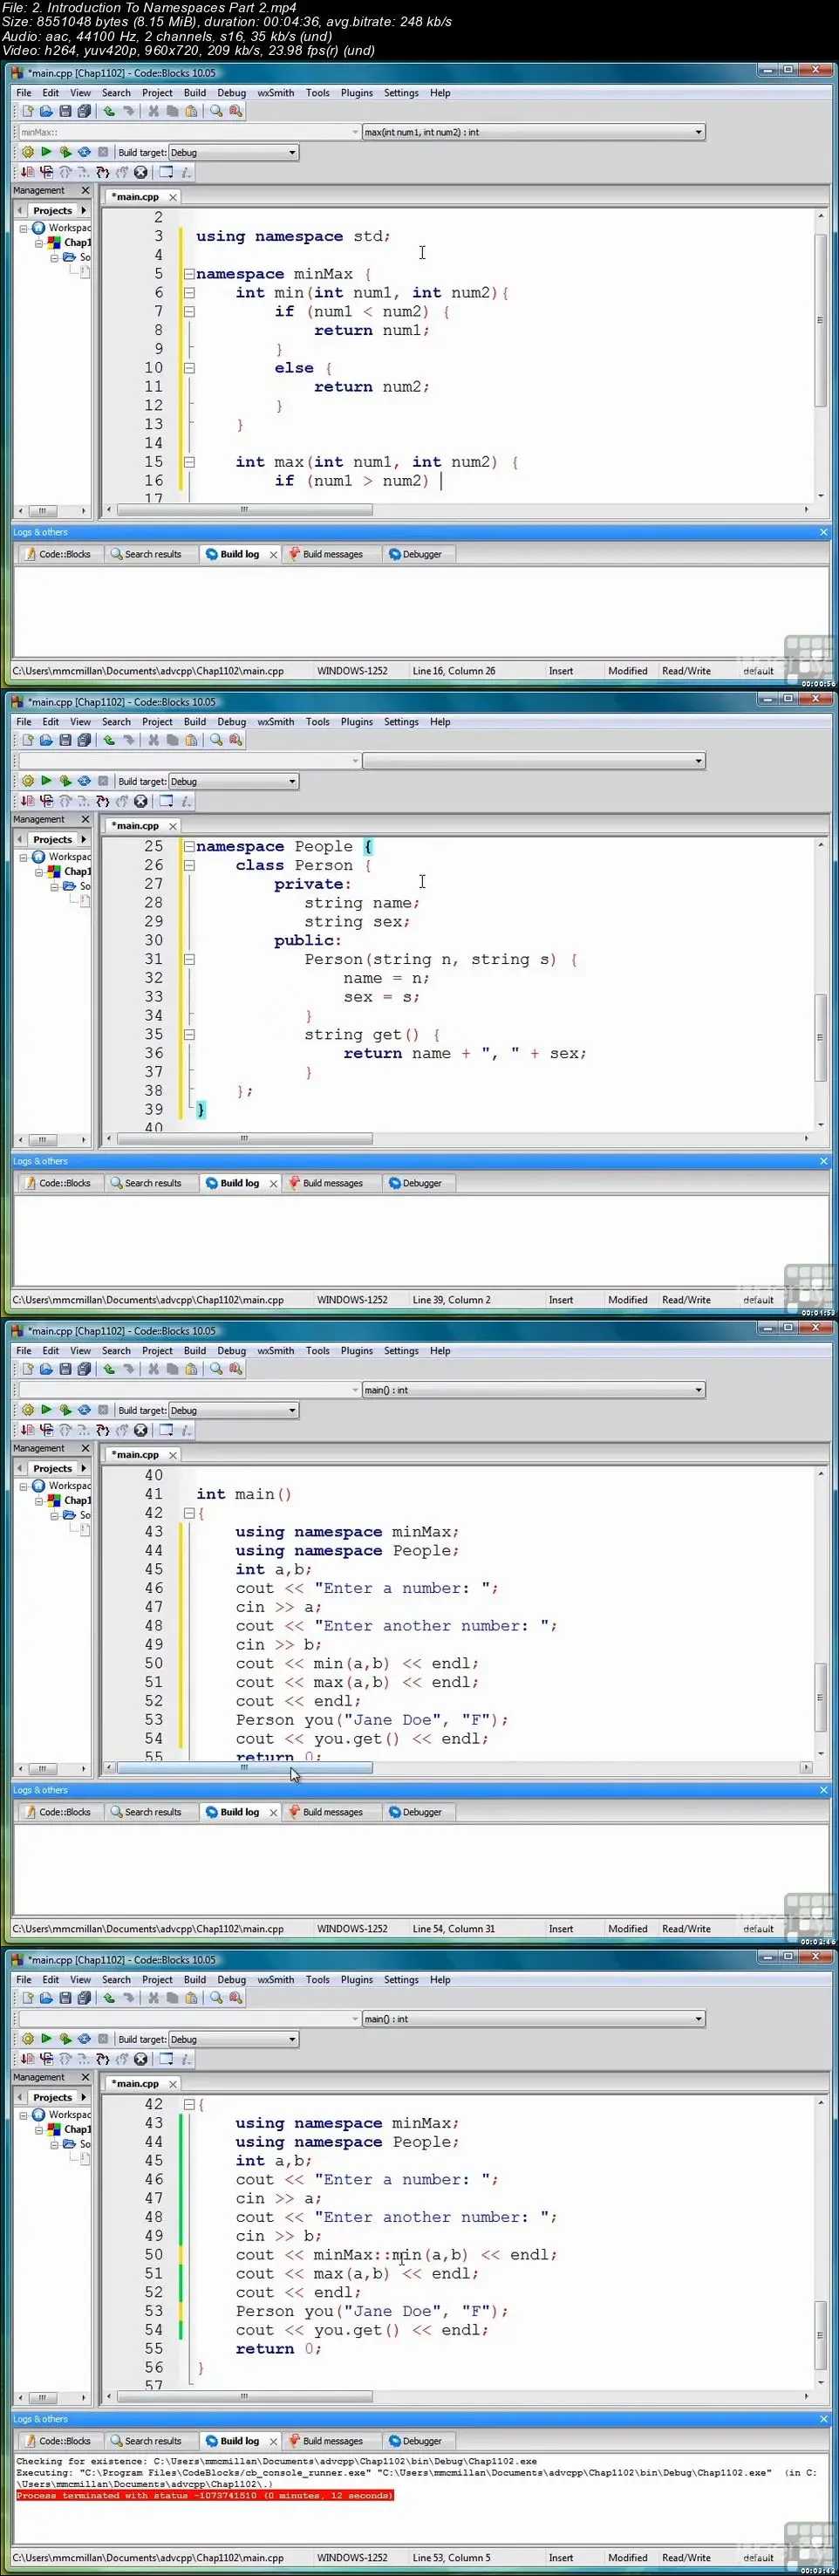Click Debug/Continue icon in int main() header window
This screenshot has height=2576, width=839.
pos(27,1430)
